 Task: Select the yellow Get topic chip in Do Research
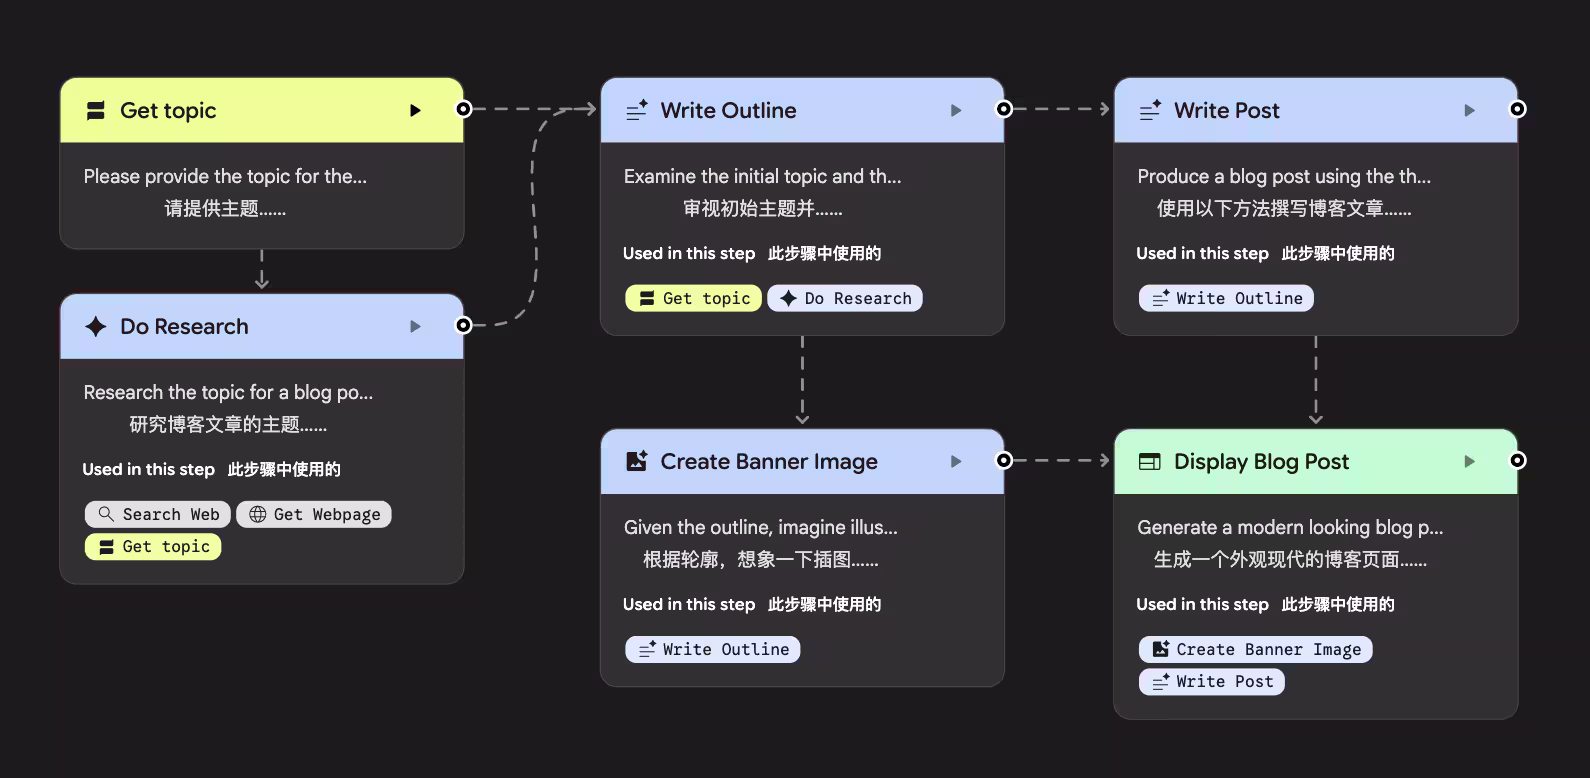pyautogui.click(x=153, y=547)
